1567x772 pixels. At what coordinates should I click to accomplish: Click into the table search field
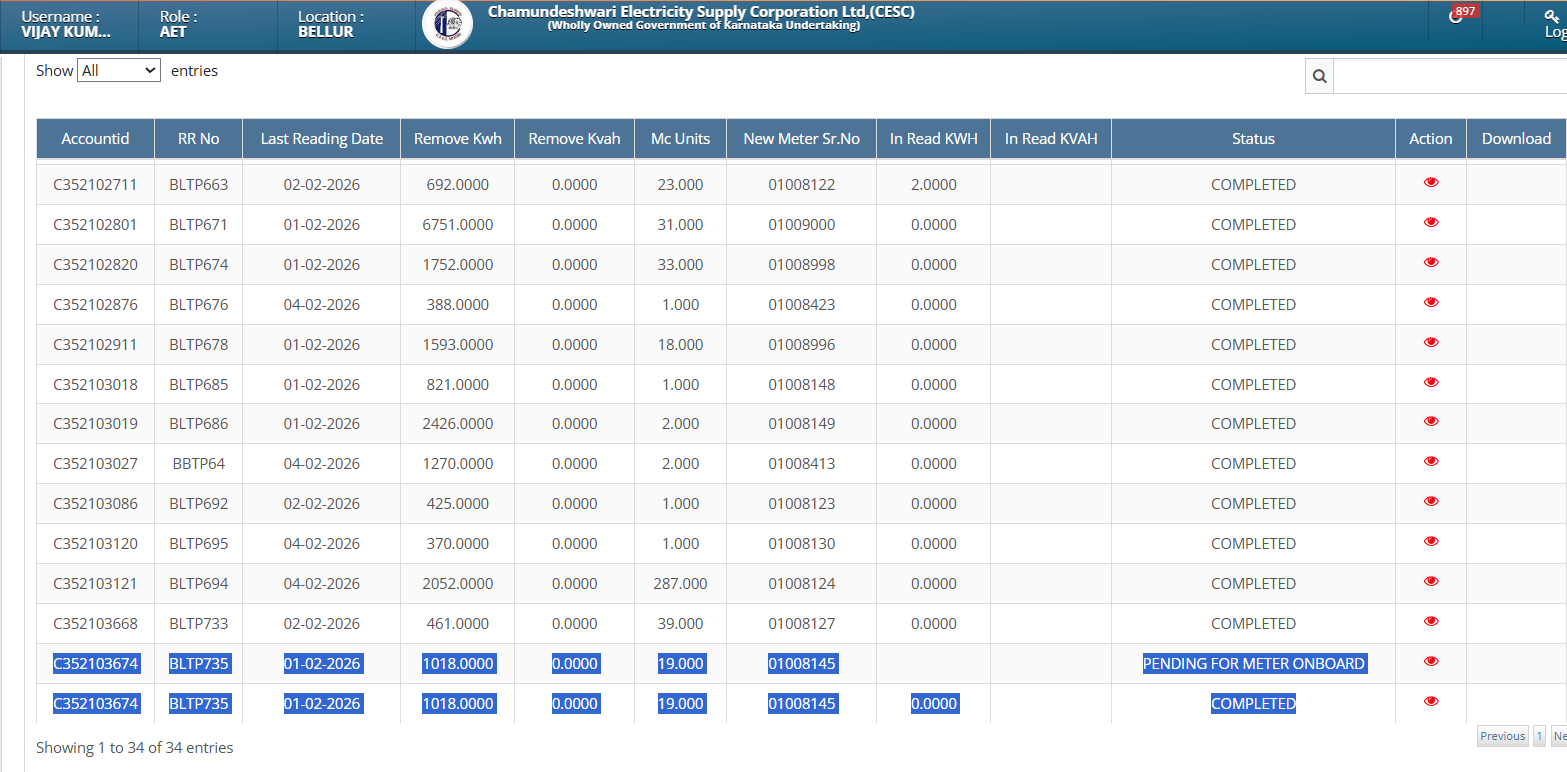pos(1449,76)
